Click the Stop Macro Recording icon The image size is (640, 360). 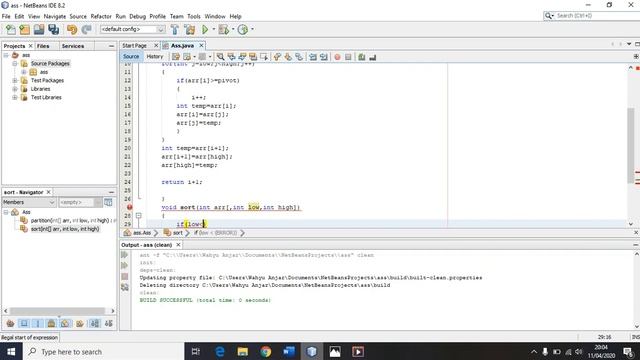348,57
